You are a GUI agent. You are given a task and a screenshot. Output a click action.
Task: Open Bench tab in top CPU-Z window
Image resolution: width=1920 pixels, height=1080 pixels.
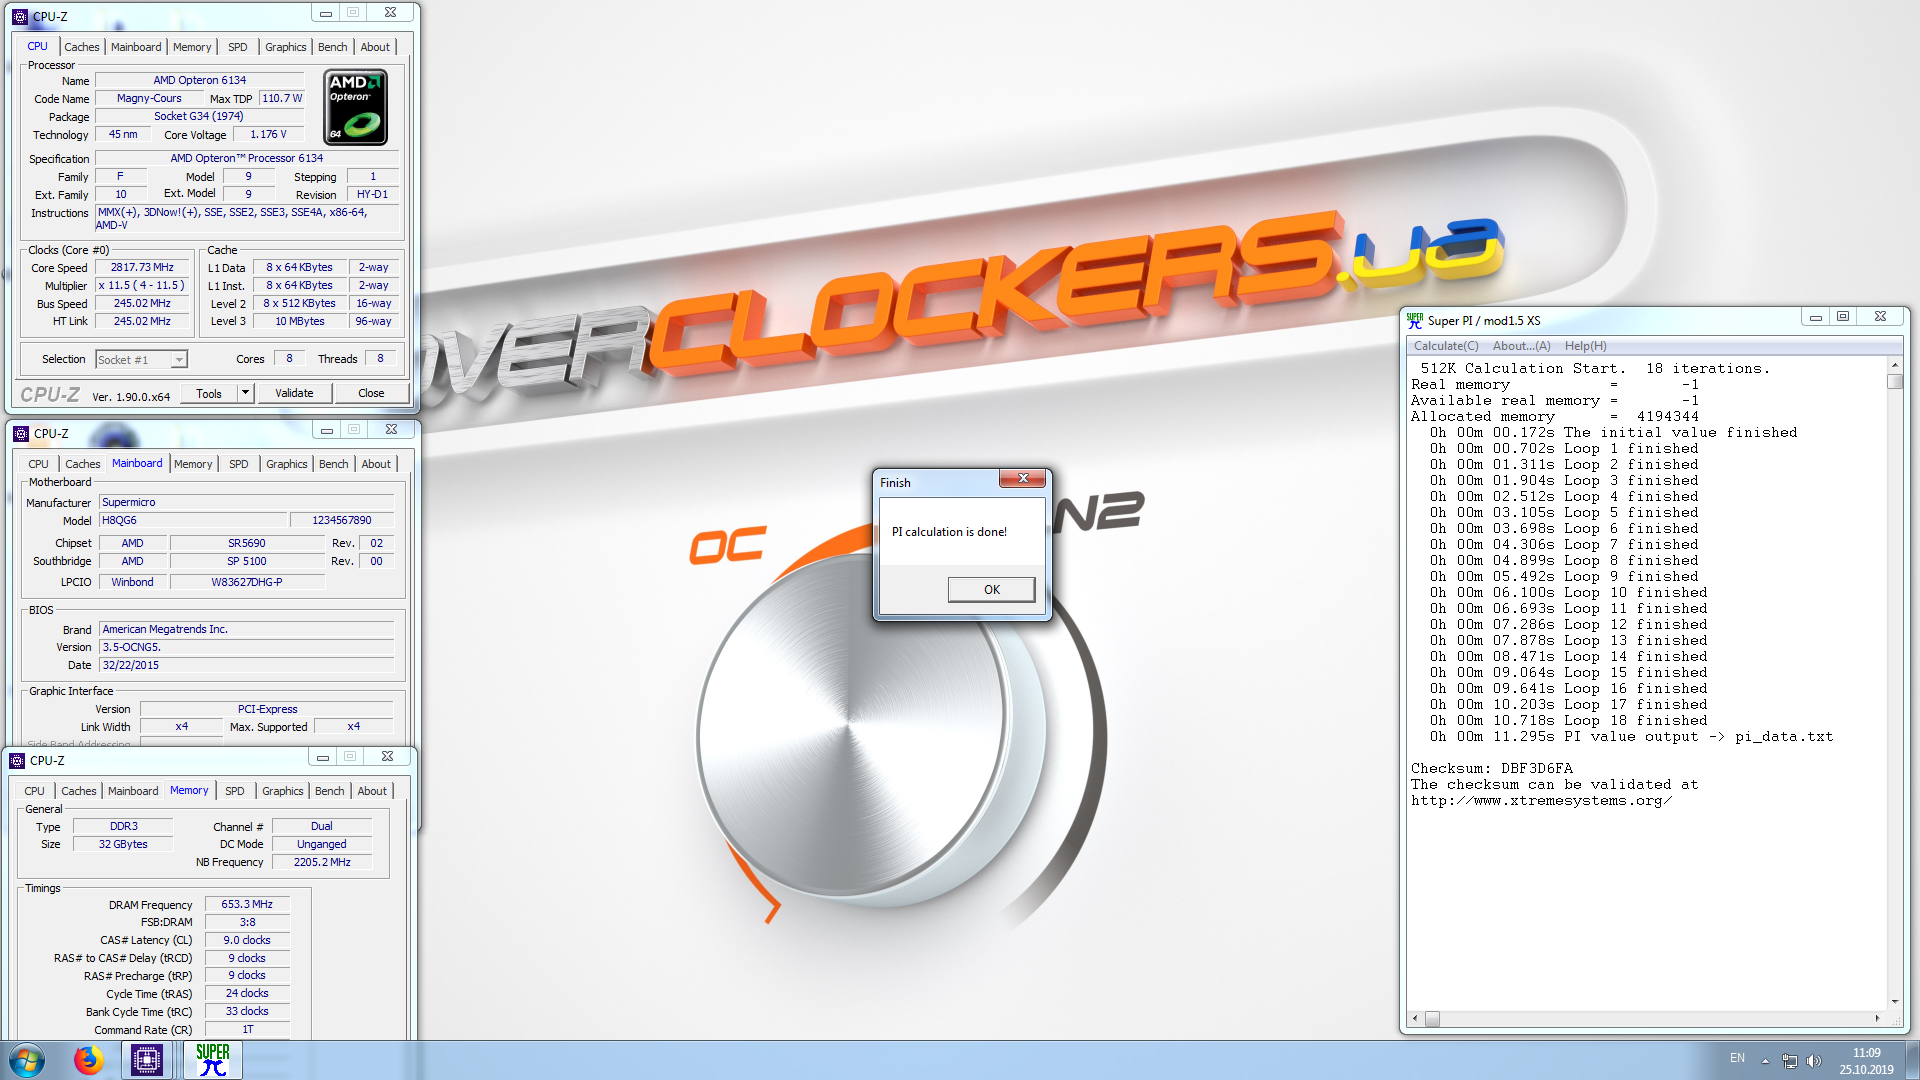333,47
